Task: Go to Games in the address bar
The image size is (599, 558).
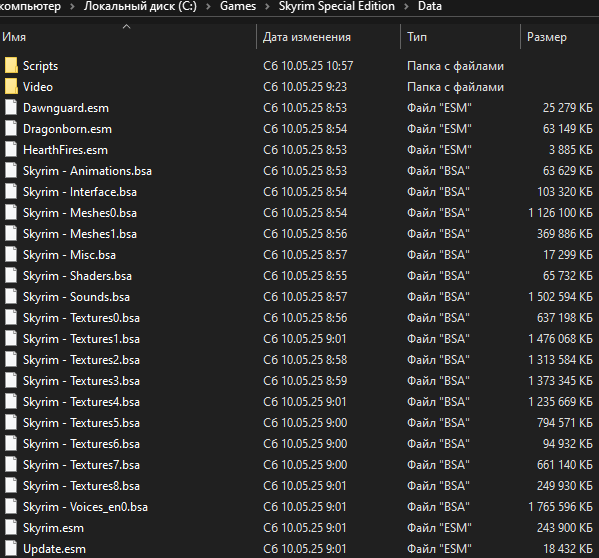Action: pos(238,6)
